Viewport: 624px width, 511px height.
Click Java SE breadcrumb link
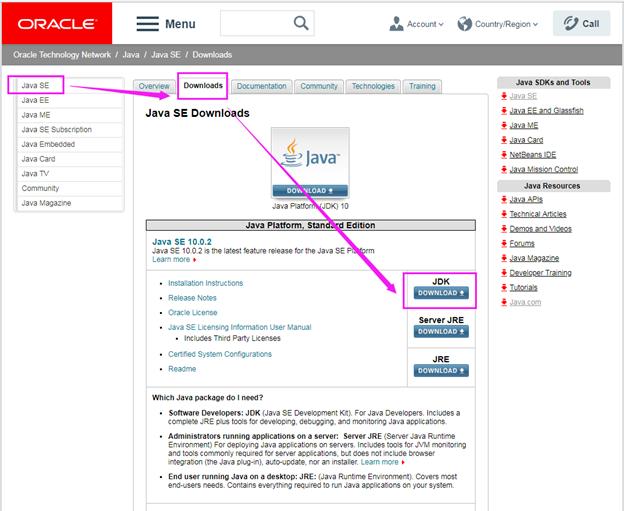166,55
